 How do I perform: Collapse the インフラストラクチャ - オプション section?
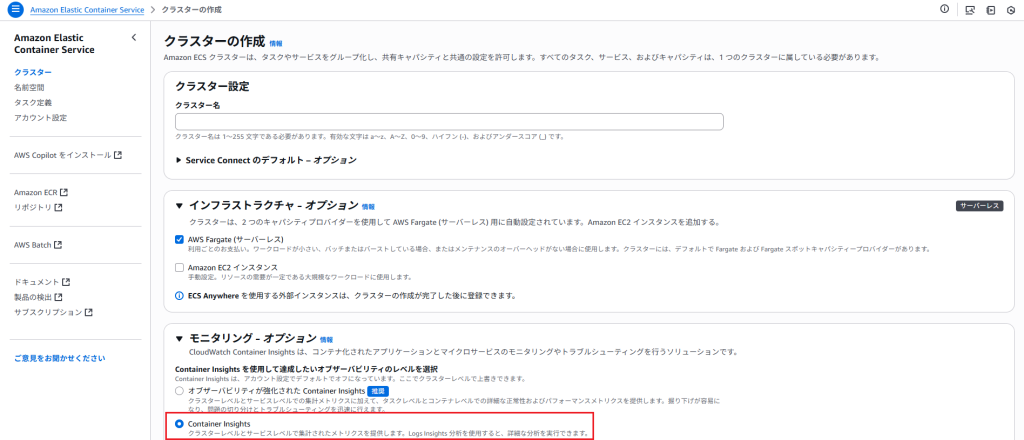[x=180, y=206]
